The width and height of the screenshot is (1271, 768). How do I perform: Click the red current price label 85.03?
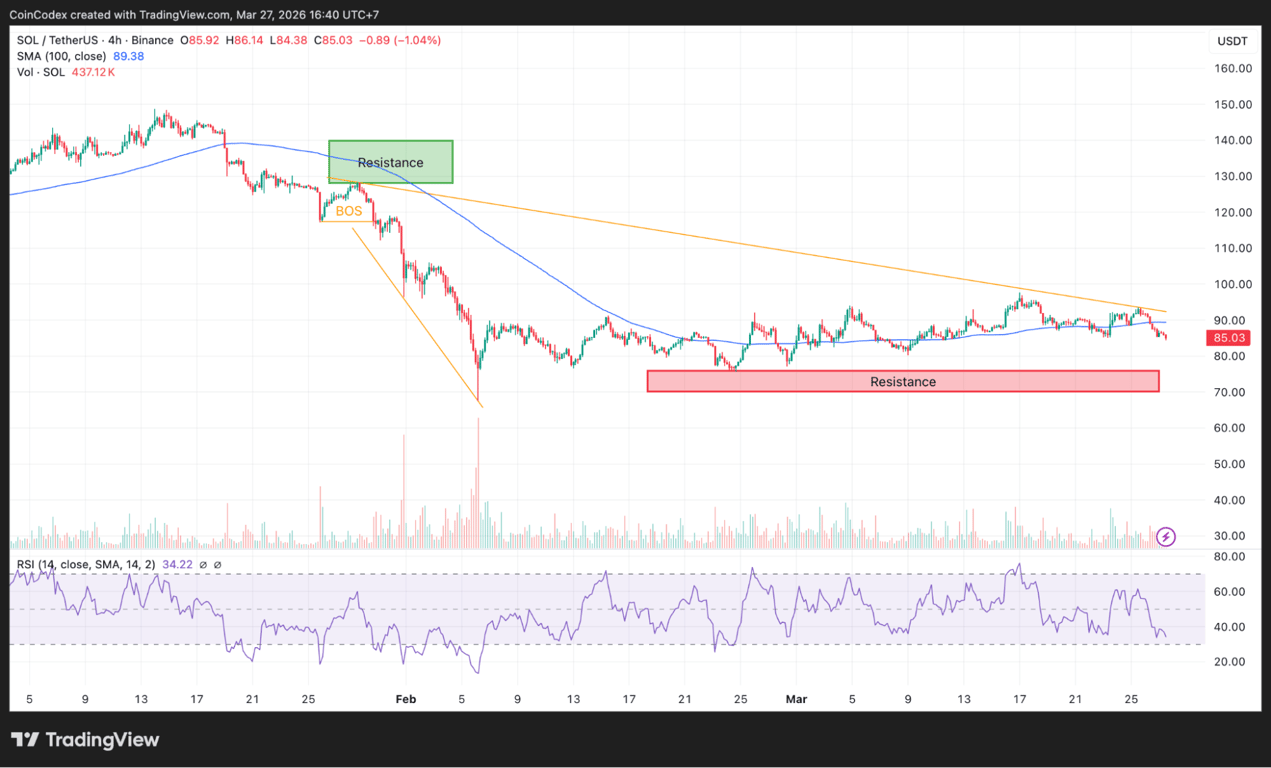[x=1227, y=338]
